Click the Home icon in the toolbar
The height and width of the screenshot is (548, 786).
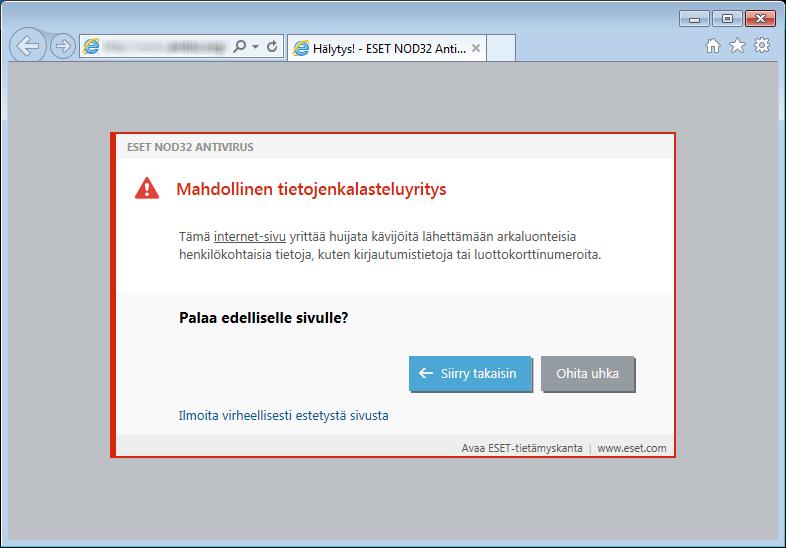[713, 46]
